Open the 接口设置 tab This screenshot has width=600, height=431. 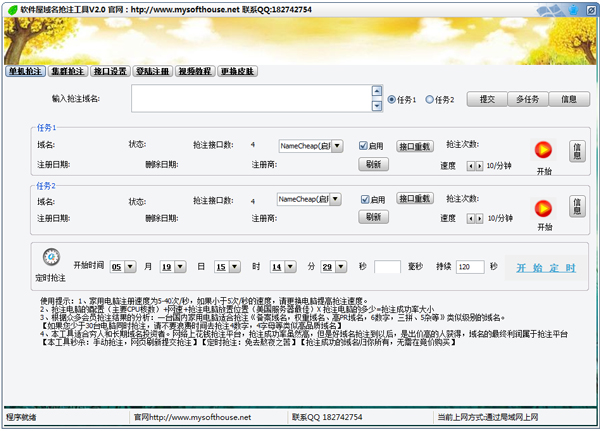(x=111, y=72)
